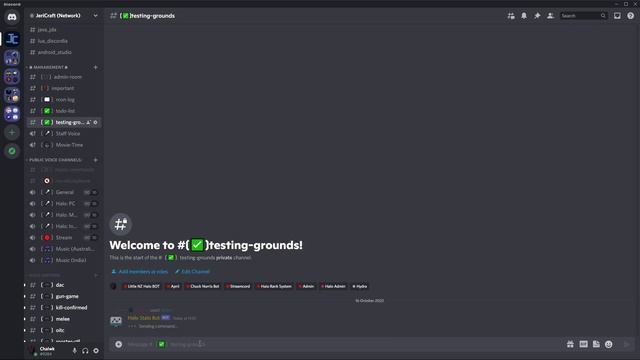Click the Little NZ Halo BOT role tag
This screenshot has height=360, width=640.
pyautogui.click(x=142, y=287)
